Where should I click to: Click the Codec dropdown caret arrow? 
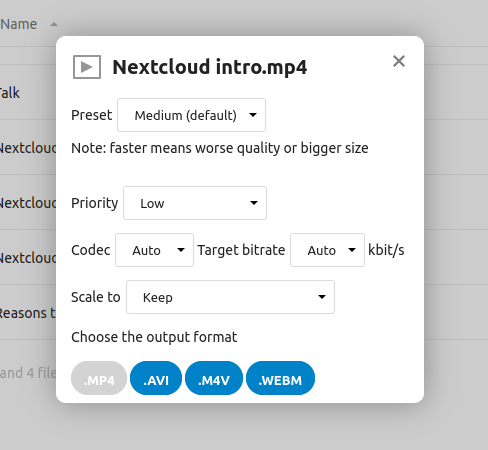pos(181,250)
